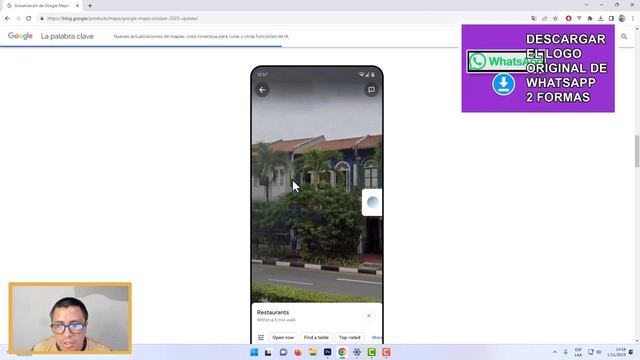The width and height of the screenshot is (640, 360).
Task: Open the Chrome profile avatar
Action: [x=622, y=18]
